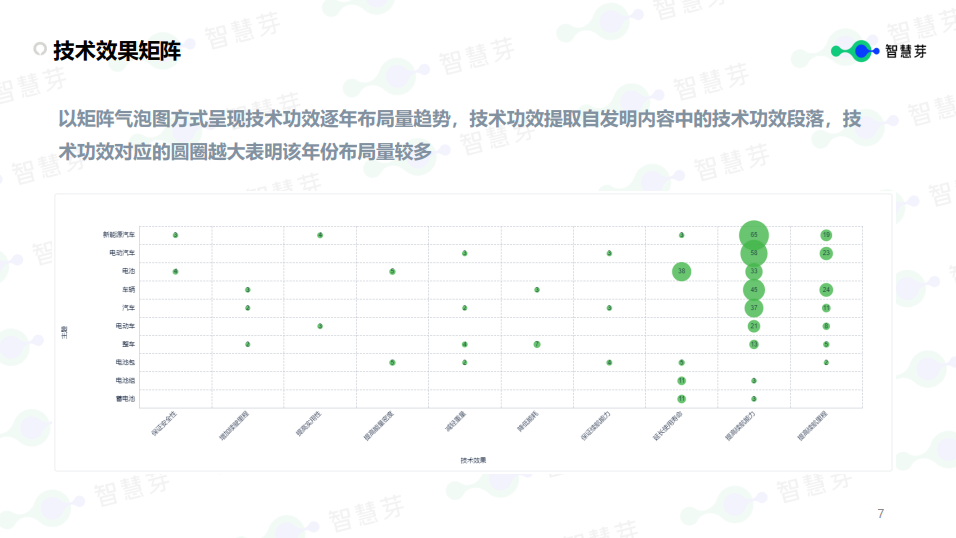Click the largest bubble labeled 65
Image resolution: width=956 pixels, height=538 pixels.
click(x=754, y=235)
